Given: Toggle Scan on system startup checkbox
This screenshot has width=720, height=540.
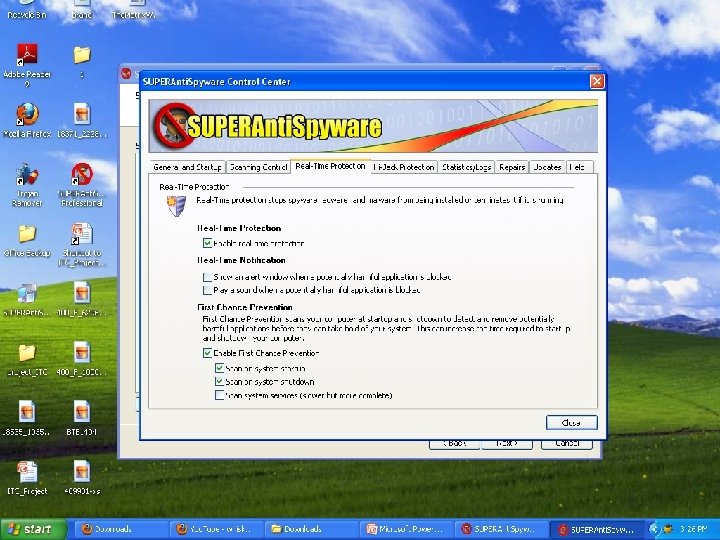Looking at the screenshot, I should (x=219, y=368).
